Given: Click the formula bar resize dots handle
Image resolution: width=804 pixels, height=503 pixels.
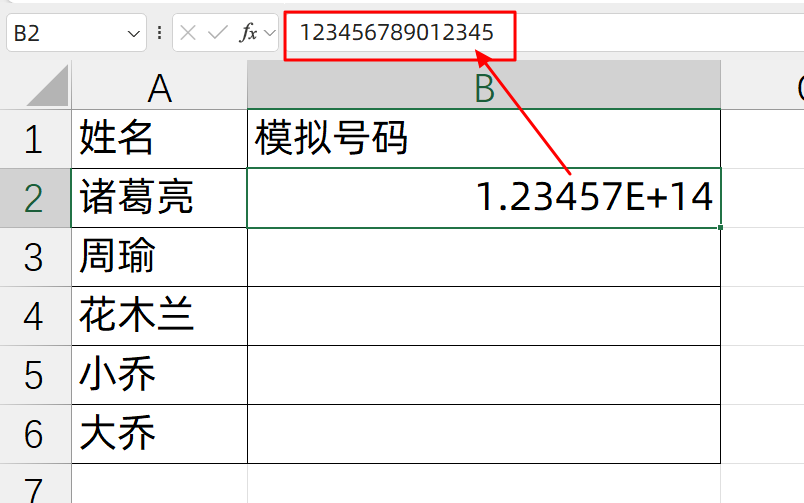Looking at the screenshot, I should pyautogui.click(x=159, y=33).
